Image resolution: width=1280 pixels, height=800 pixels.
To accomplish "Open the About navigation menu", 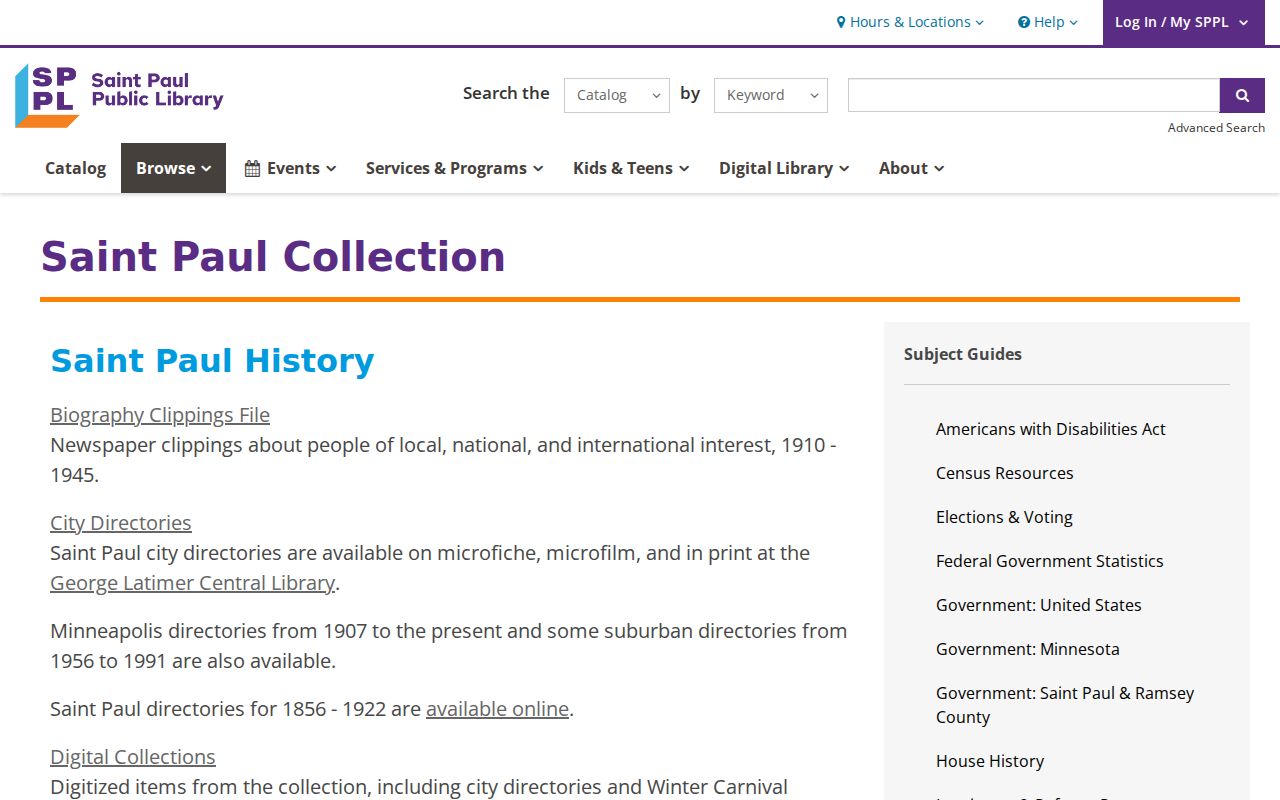I will pyautogui.click(x=911, y=168).
